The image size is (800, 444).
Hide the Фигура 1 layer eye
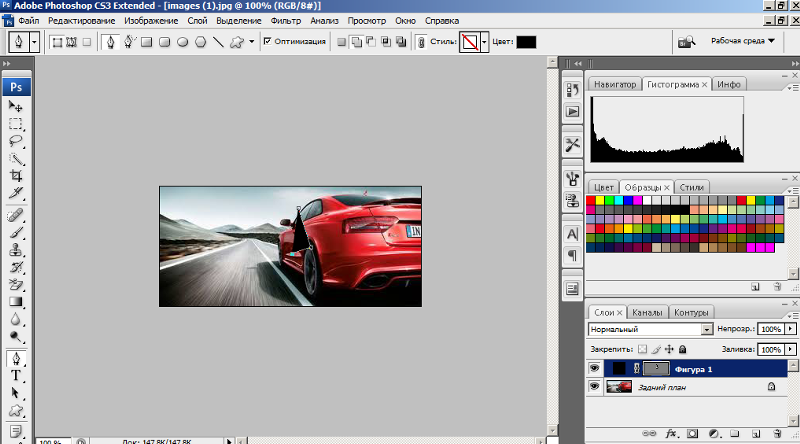point(594,368)
